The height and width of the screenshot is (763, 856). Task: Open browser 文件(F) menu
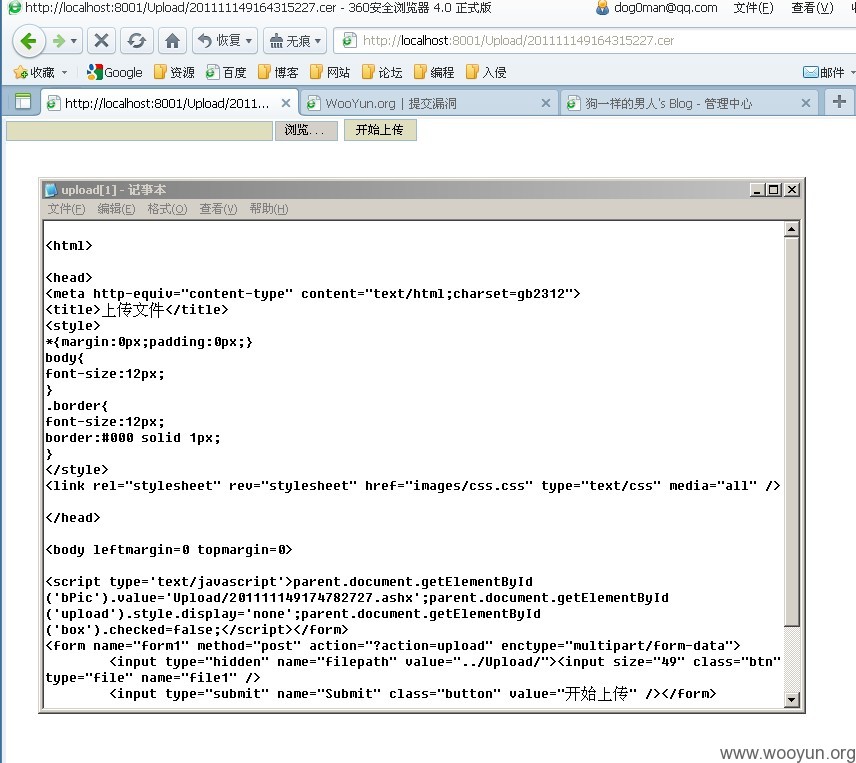click(x=753, y=8)
